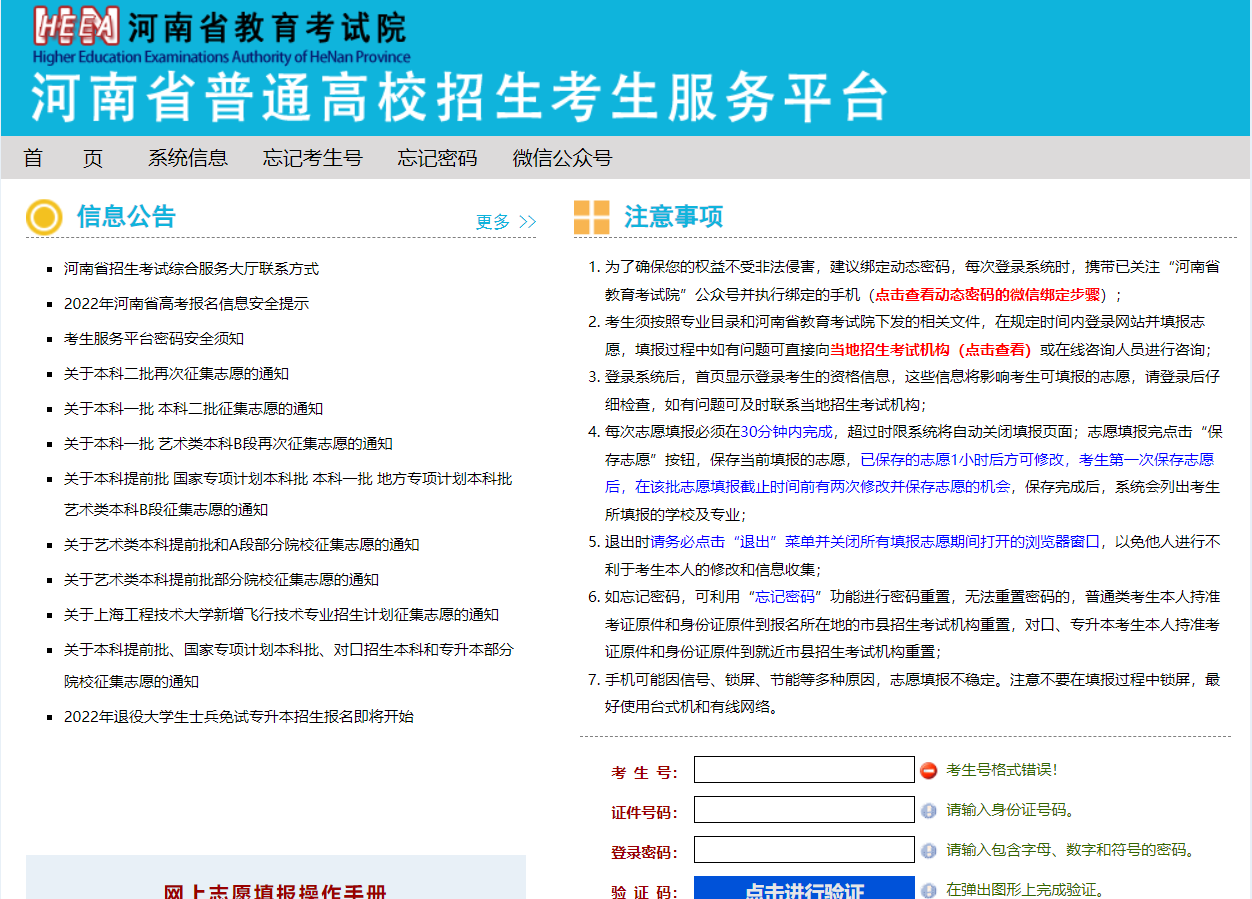Focus the 证件号码 input field
The height and width of the screenshot is (899, 1252).
point(803,810)
